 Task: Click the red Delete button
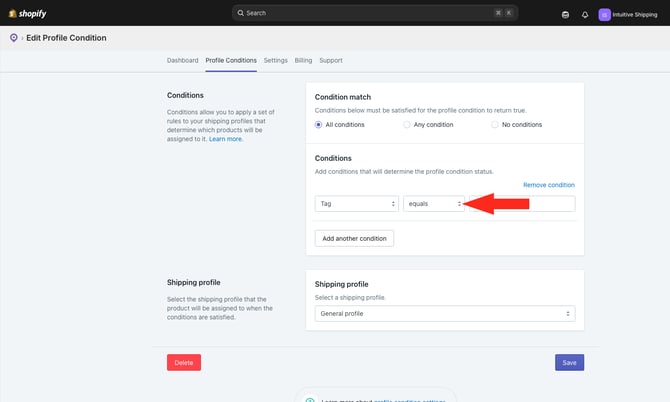[x=184, y=363]
